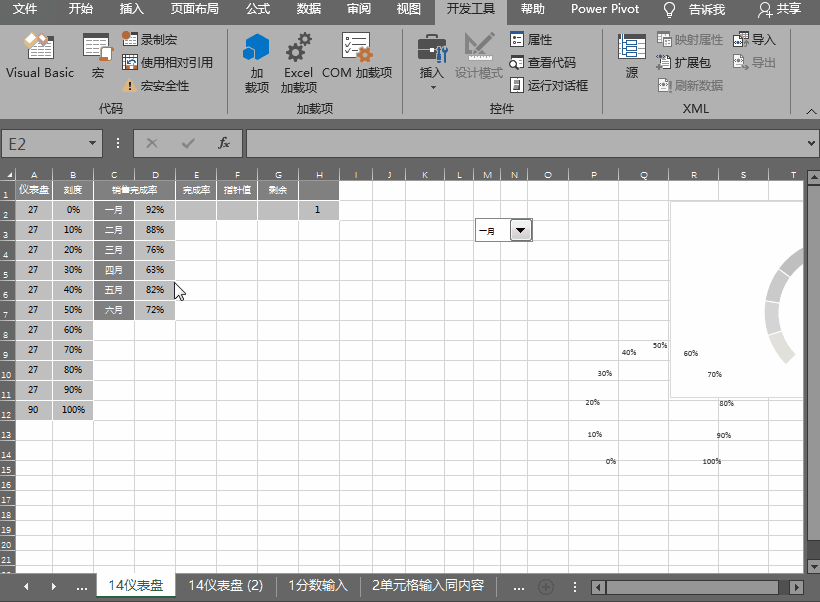Switch to the 插入 ribbon tab
820x602 pixels.
(x=131, y=9)
